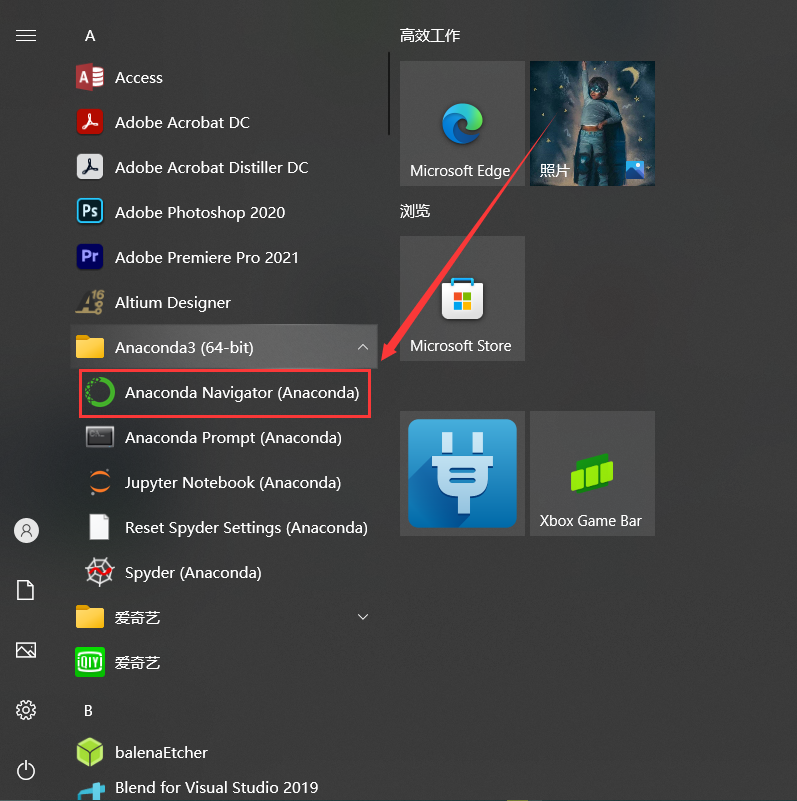797x801 pixels.
Task: Launch Anaconda Navigator (Anaconda) text entry
Action: [x=242, y=393]
